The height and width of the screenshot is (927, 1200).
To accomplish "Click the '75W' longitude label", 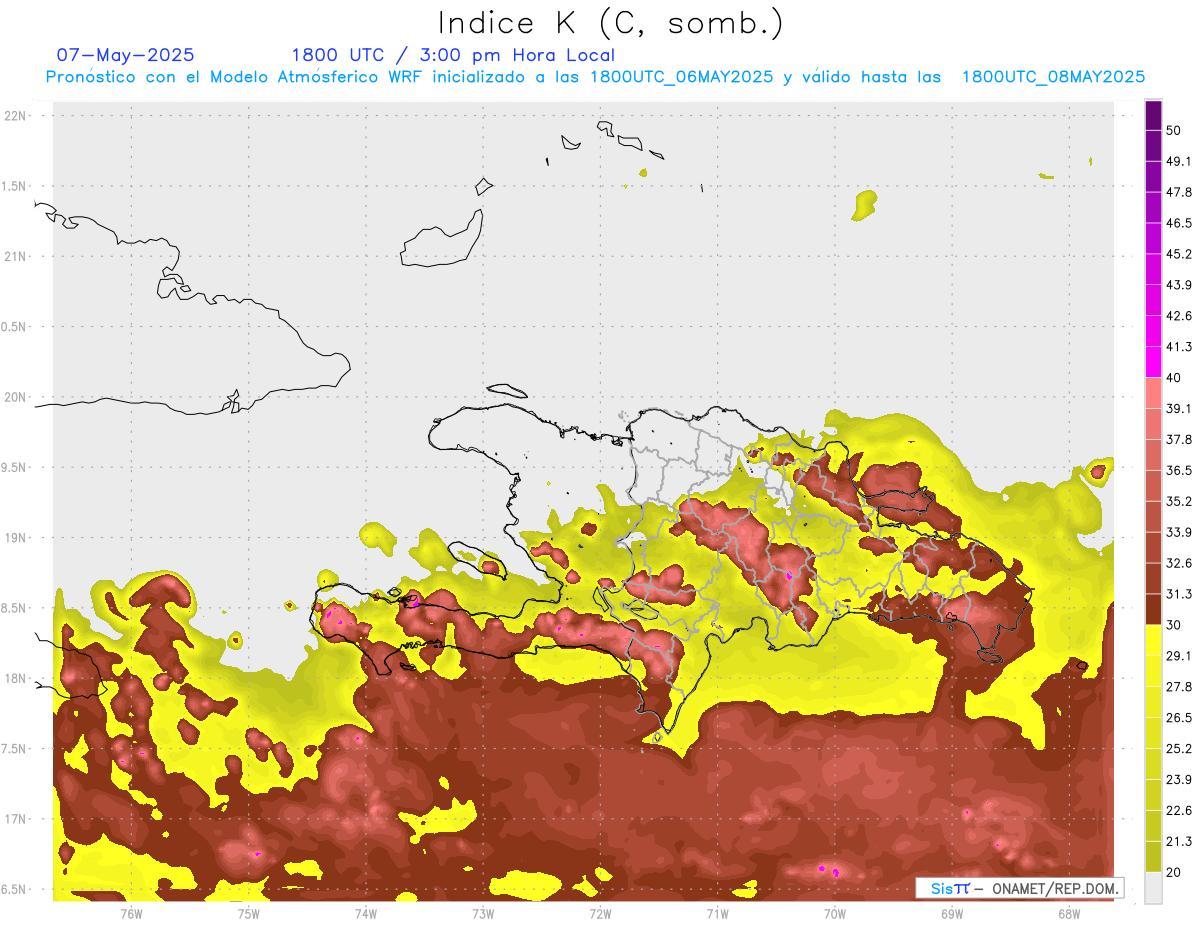I will (x=248, y=913).
